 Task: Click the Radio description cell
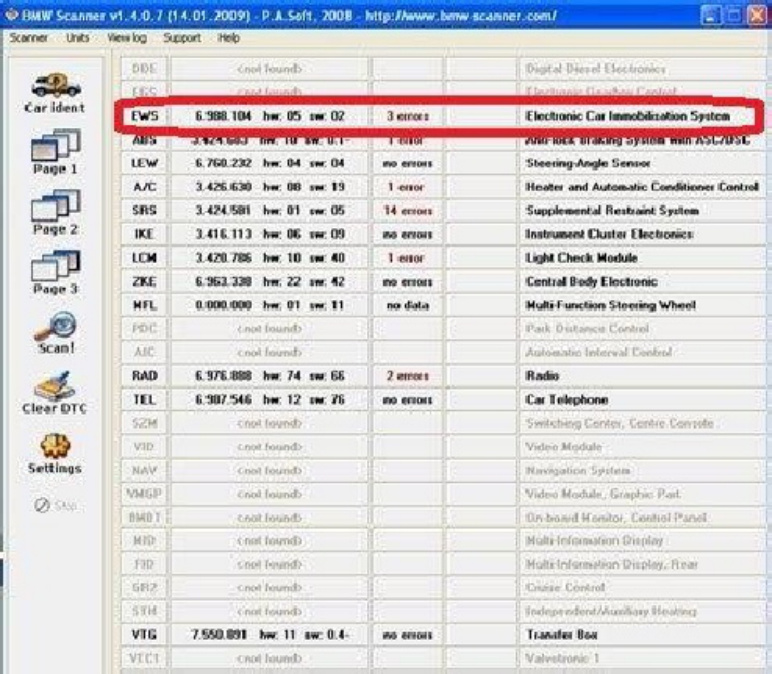tap(642, 376)
